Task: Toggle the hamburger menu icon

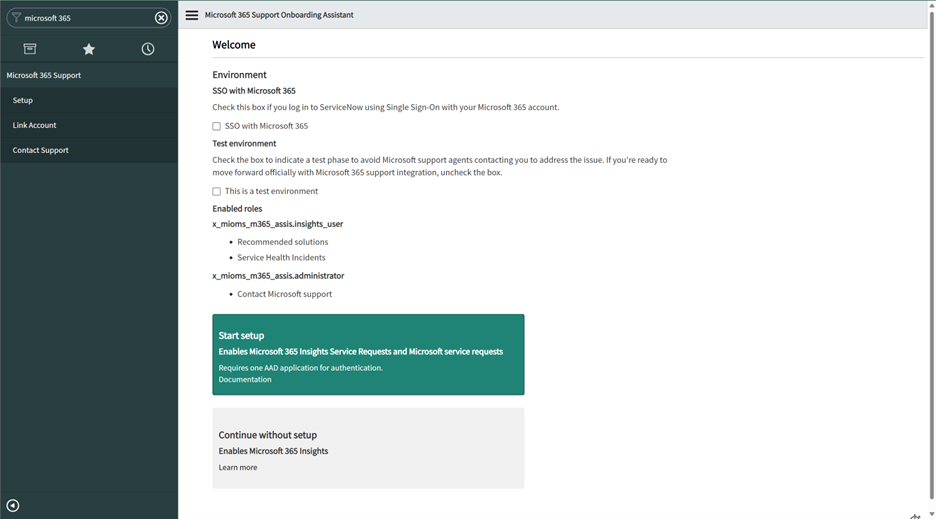Action: point(192,15)
